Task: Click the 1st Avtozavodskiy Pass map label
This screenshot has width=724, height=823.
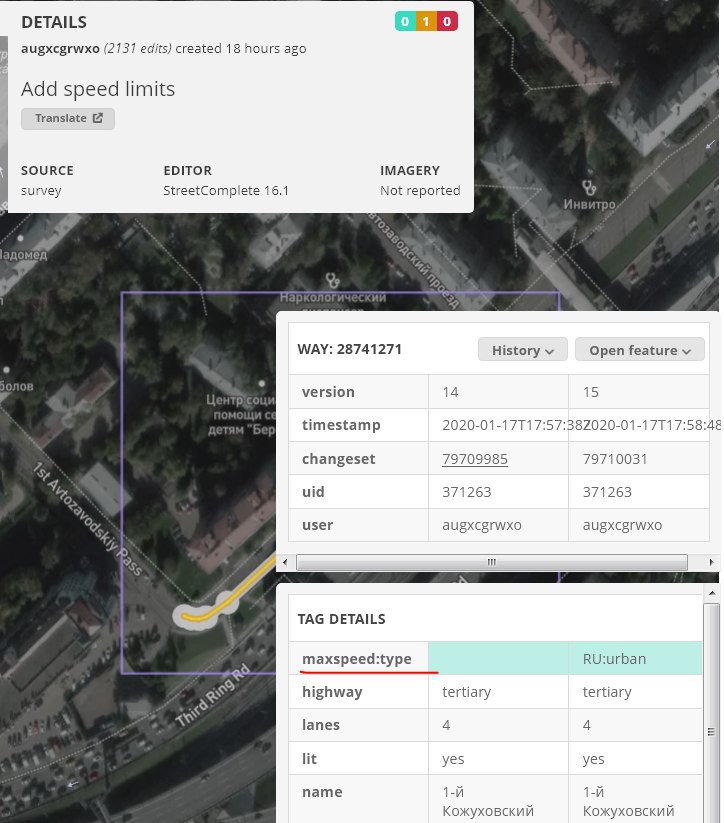Action: tap(88, 519)
